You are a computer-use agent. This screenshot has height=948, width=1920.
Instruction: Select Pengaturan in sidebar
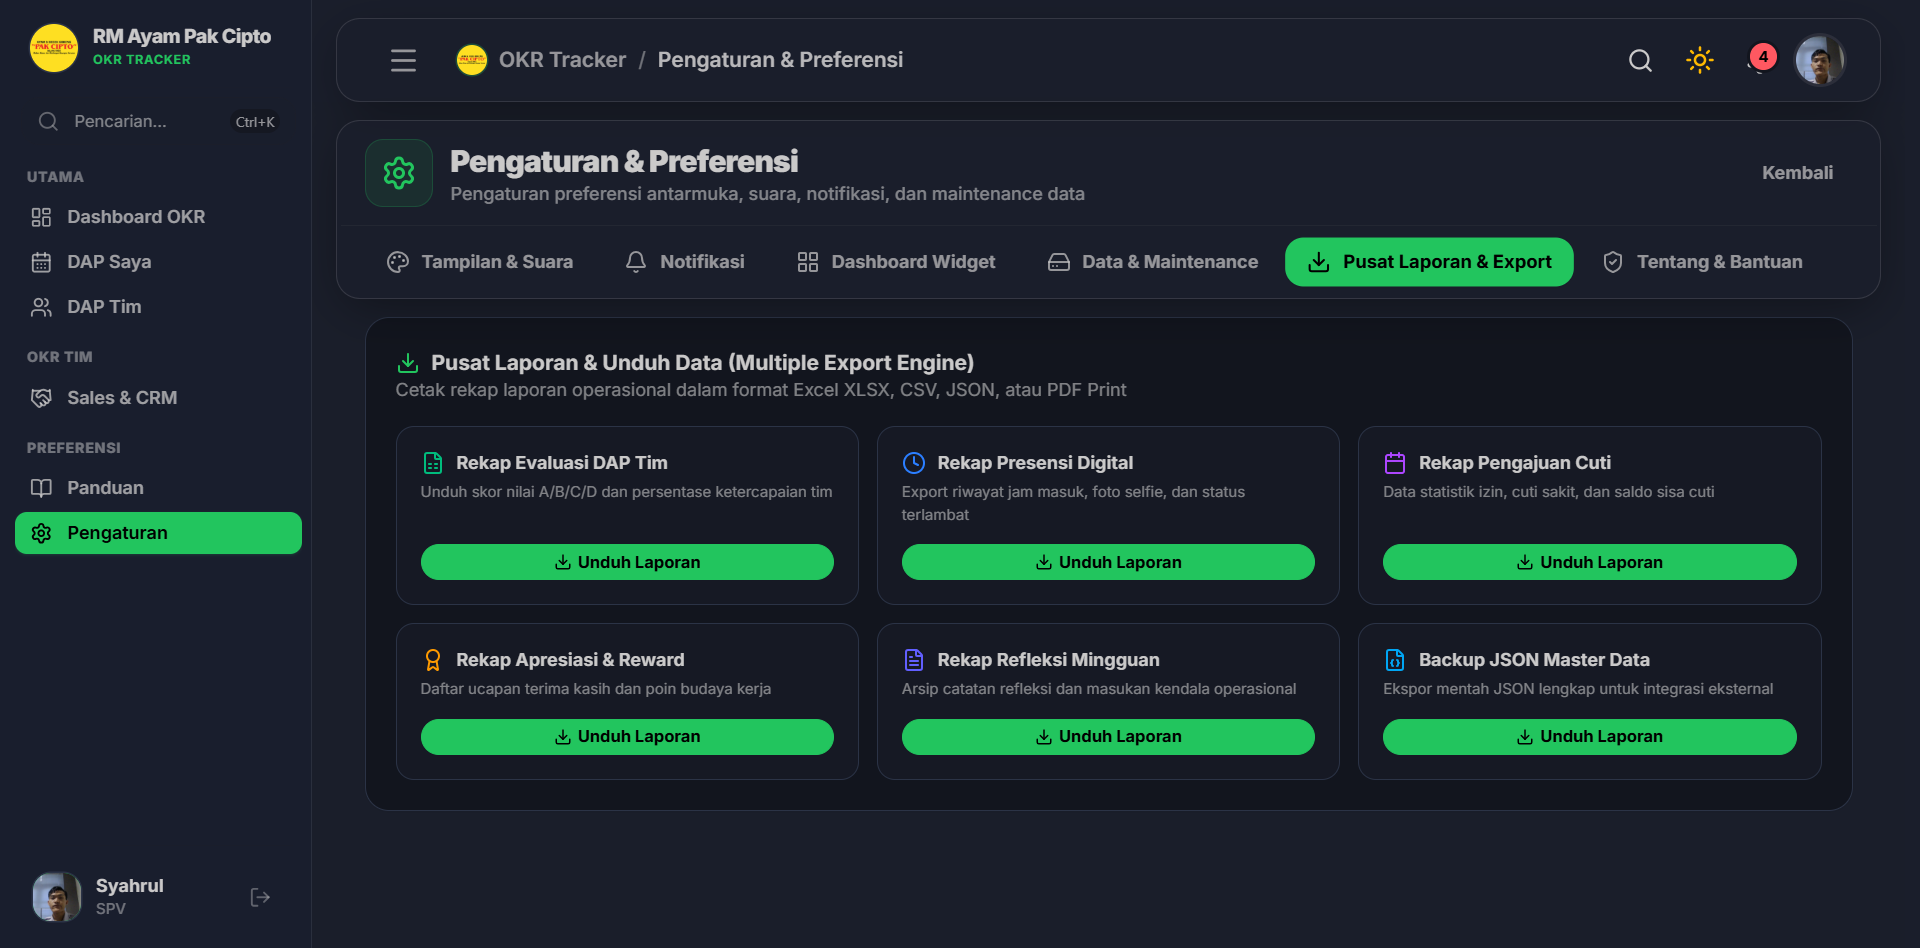pos(158,533)
